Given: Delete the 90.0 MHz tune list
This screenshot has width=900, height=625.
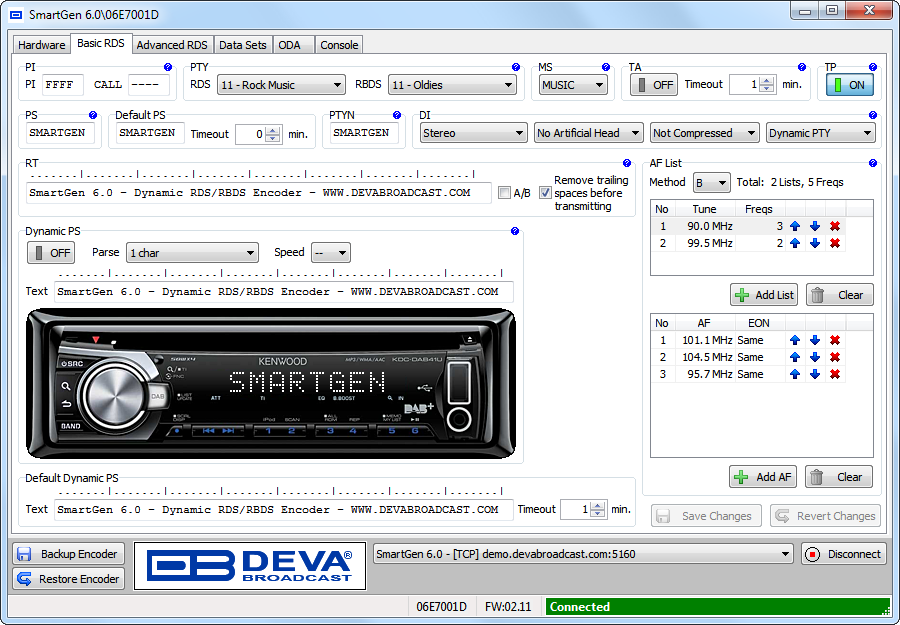Looking at the screenshot, I should pos(835,226).
